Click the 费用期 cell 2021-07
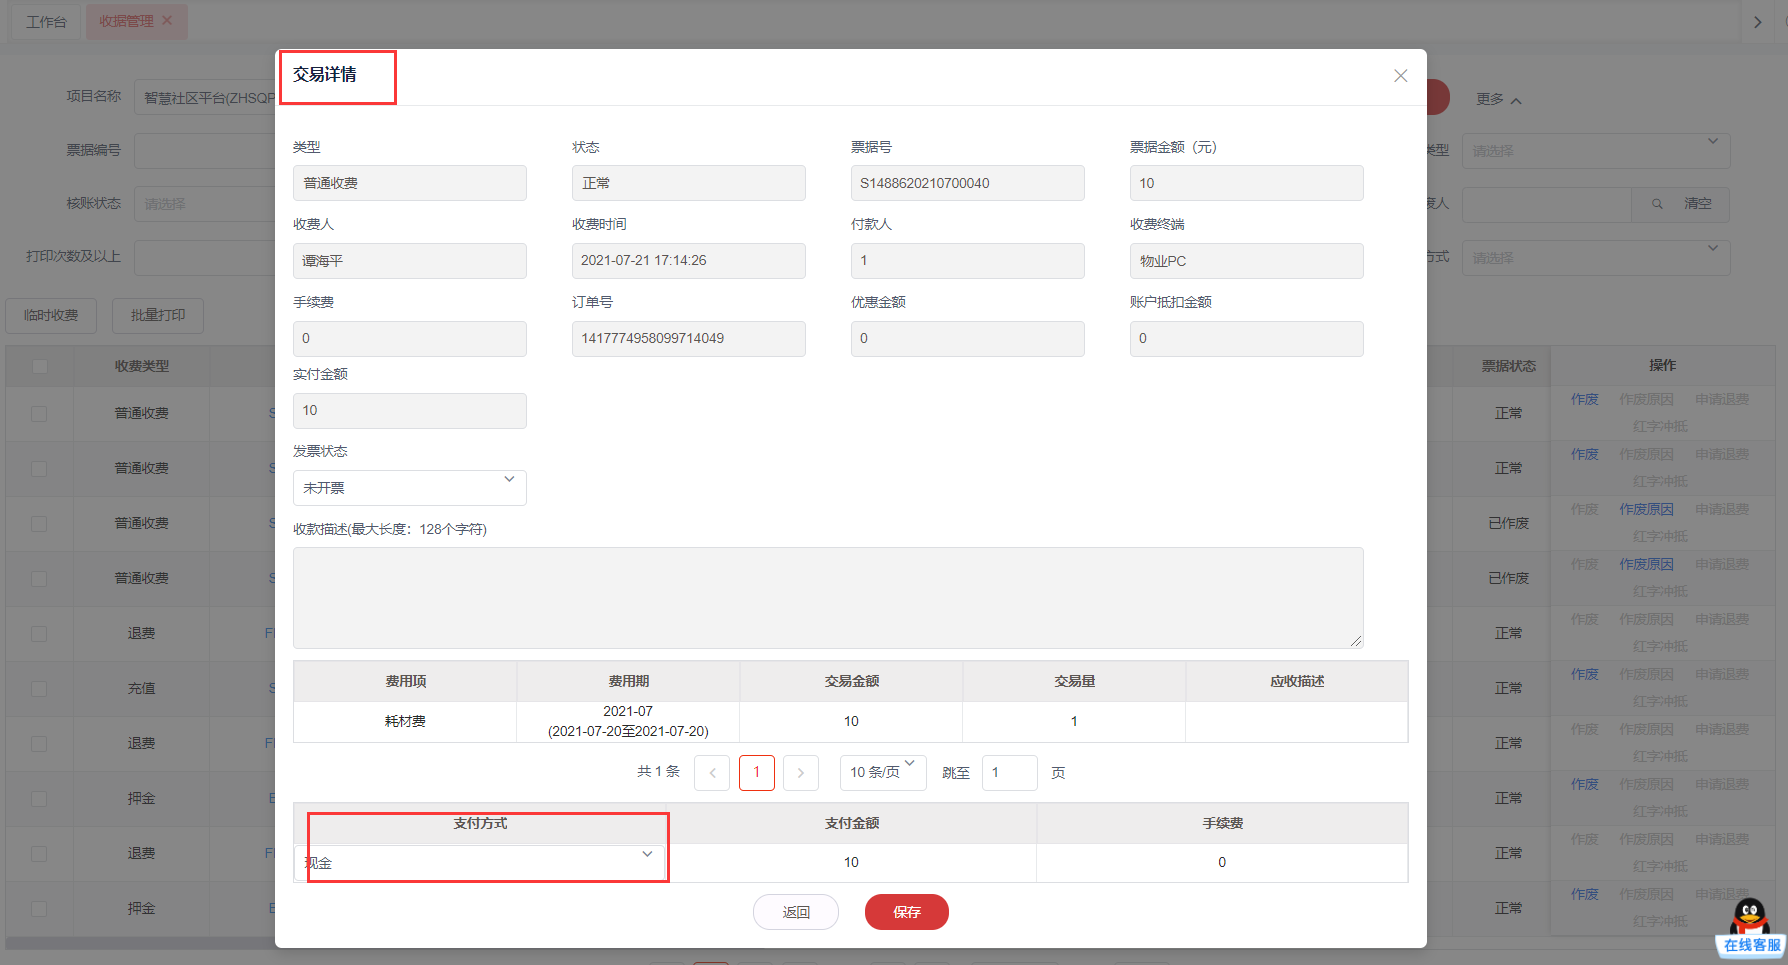The width and height of the screenshot is (1788, 965). coord(628,722)
